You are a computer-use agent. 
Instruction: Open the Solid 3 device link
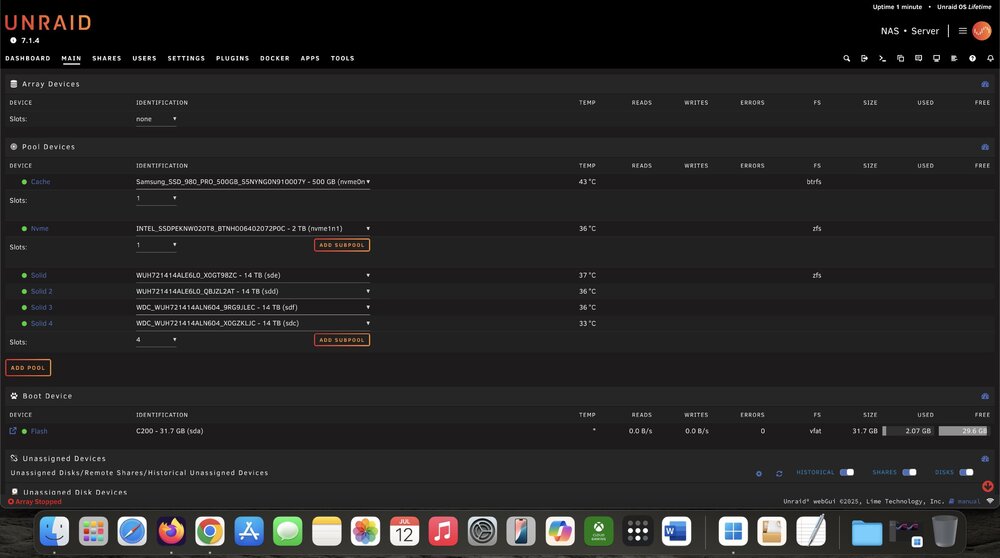(41, 307)
